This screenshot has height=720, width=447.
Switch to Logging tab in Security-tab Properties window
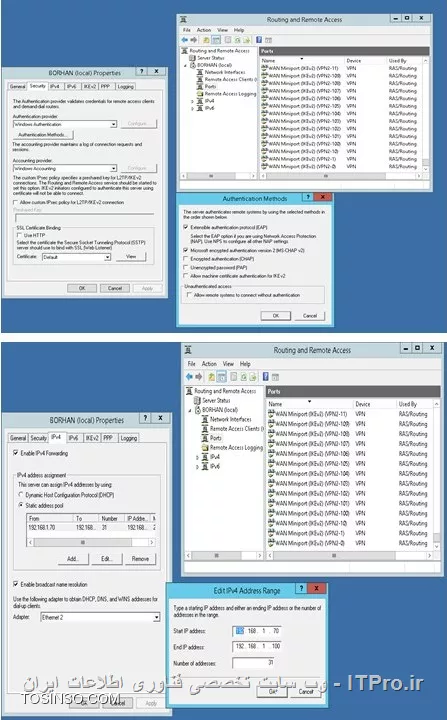tap(125, 86)
